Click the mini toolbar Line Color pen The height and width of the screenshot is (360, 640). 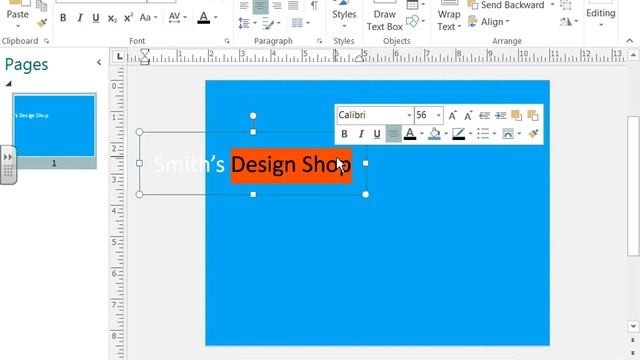[458, 134]
